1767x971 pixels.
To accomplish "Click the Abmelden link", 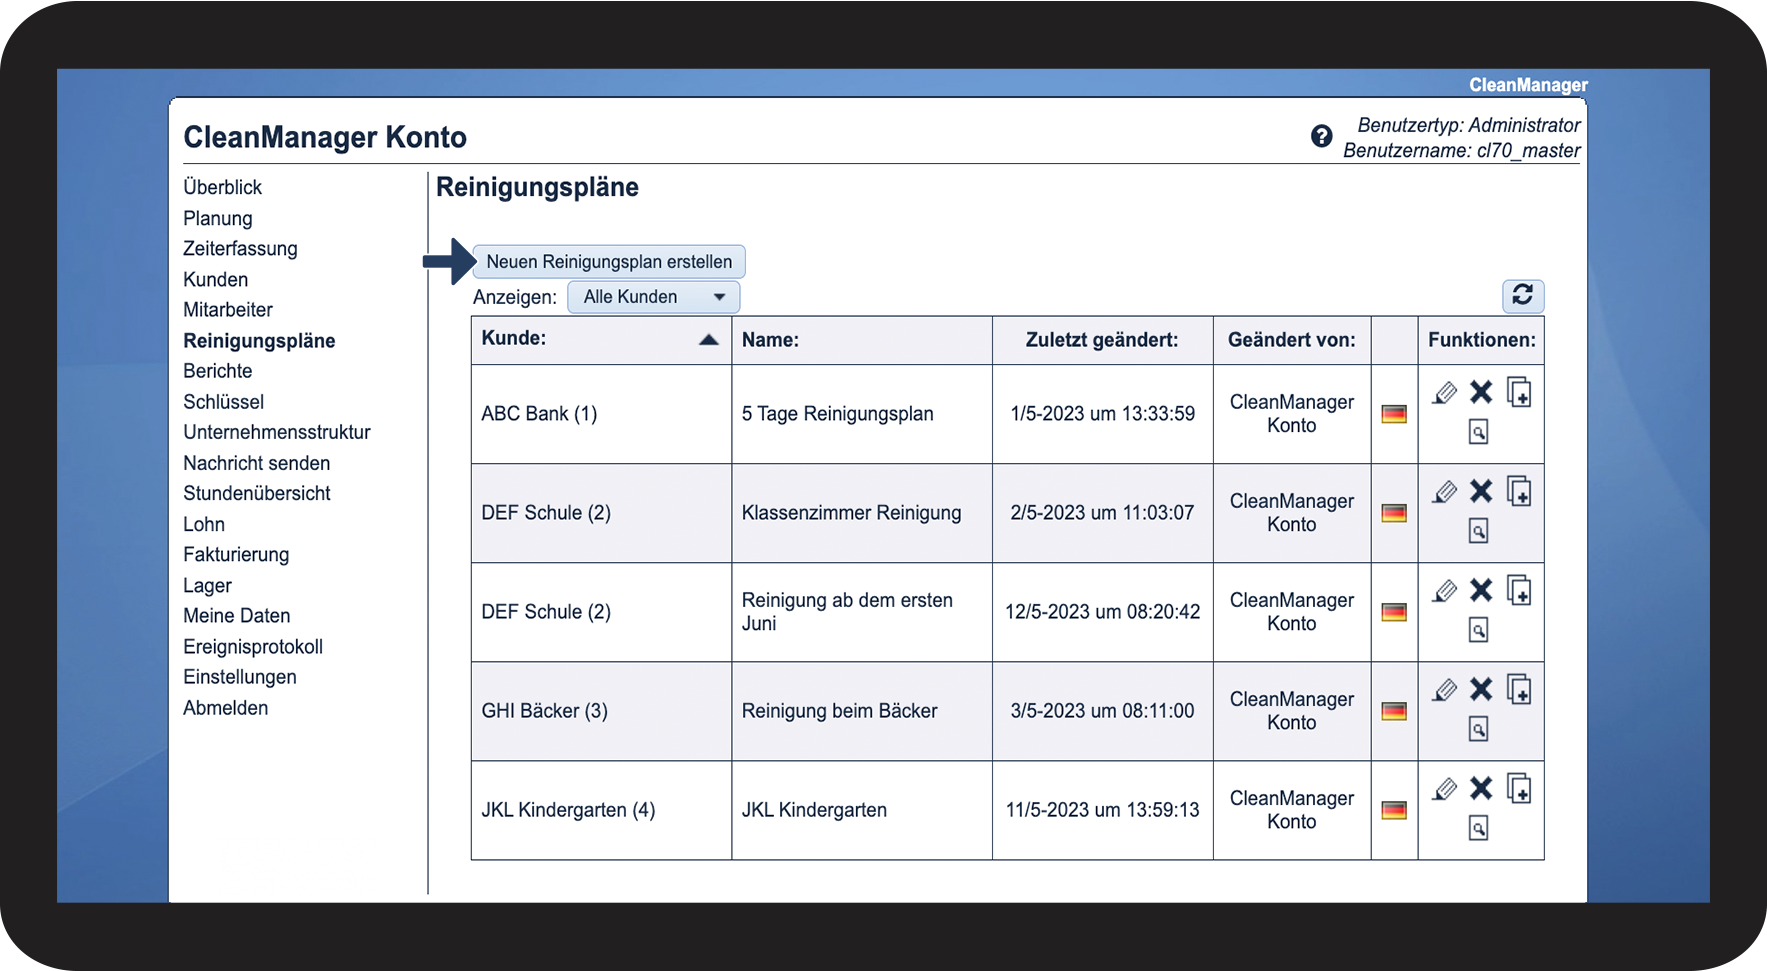I will (225, 708).
